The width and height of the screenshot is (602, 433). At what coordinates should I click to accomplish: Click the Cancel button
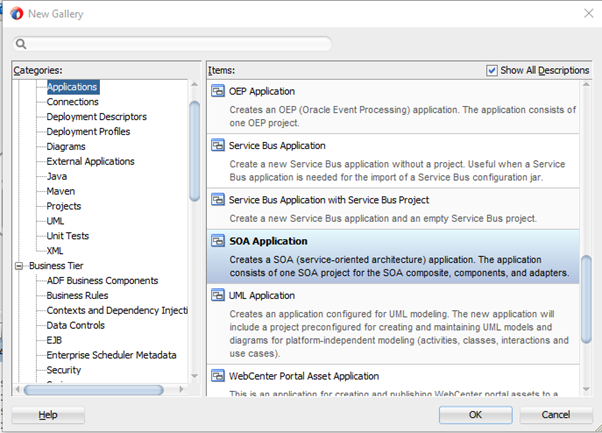click(x=556, y=415)
